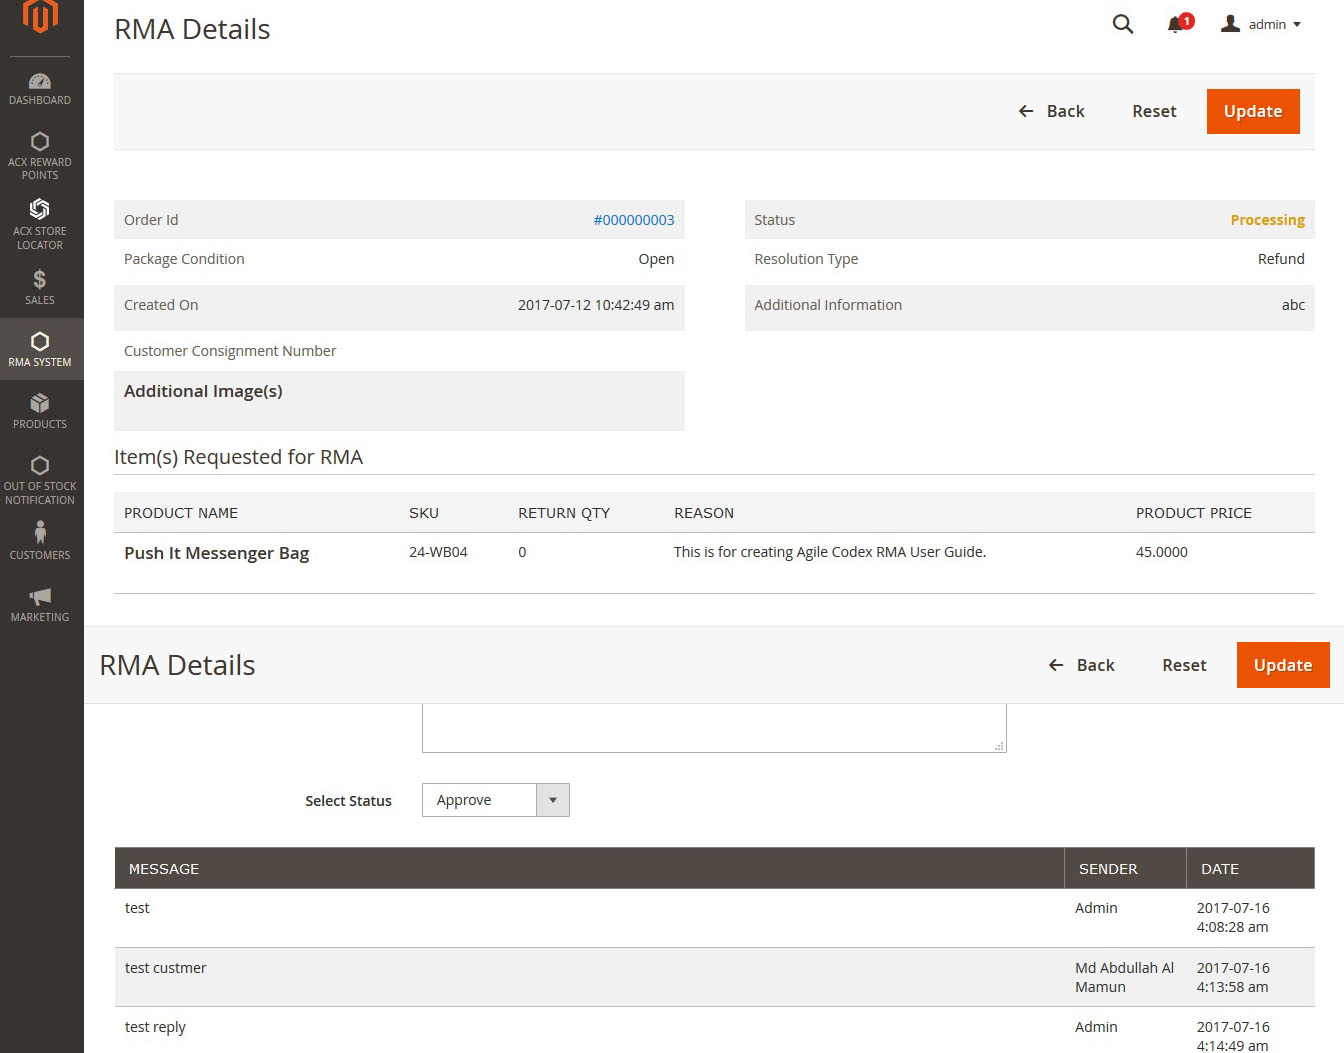Click the top orange Update button
Viewport: 1344px width, 1053px height.
[x=1252, y=111]
